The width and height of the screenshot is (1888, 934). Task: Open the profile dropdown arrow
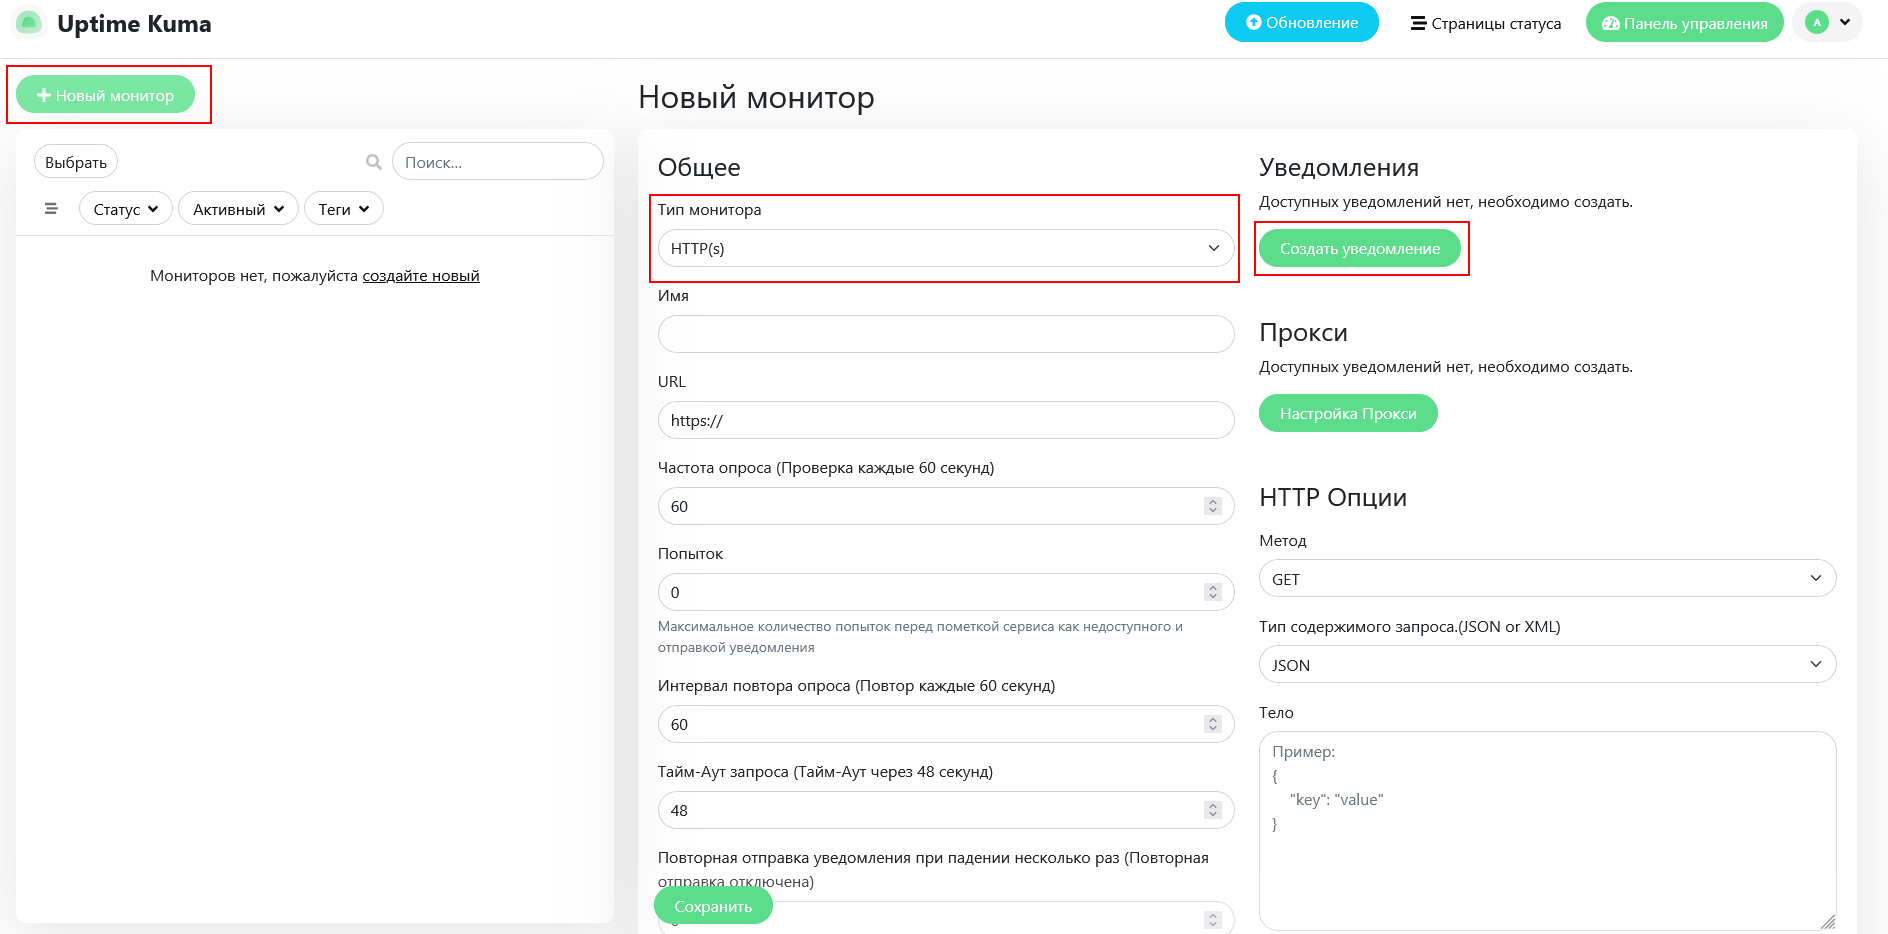pyautogui.click(x=1845, y=22)
